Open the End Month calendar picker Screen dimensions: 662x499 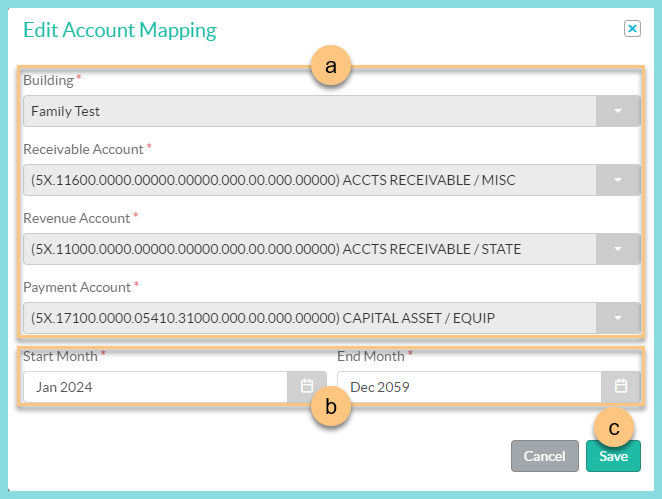point(620,386)
